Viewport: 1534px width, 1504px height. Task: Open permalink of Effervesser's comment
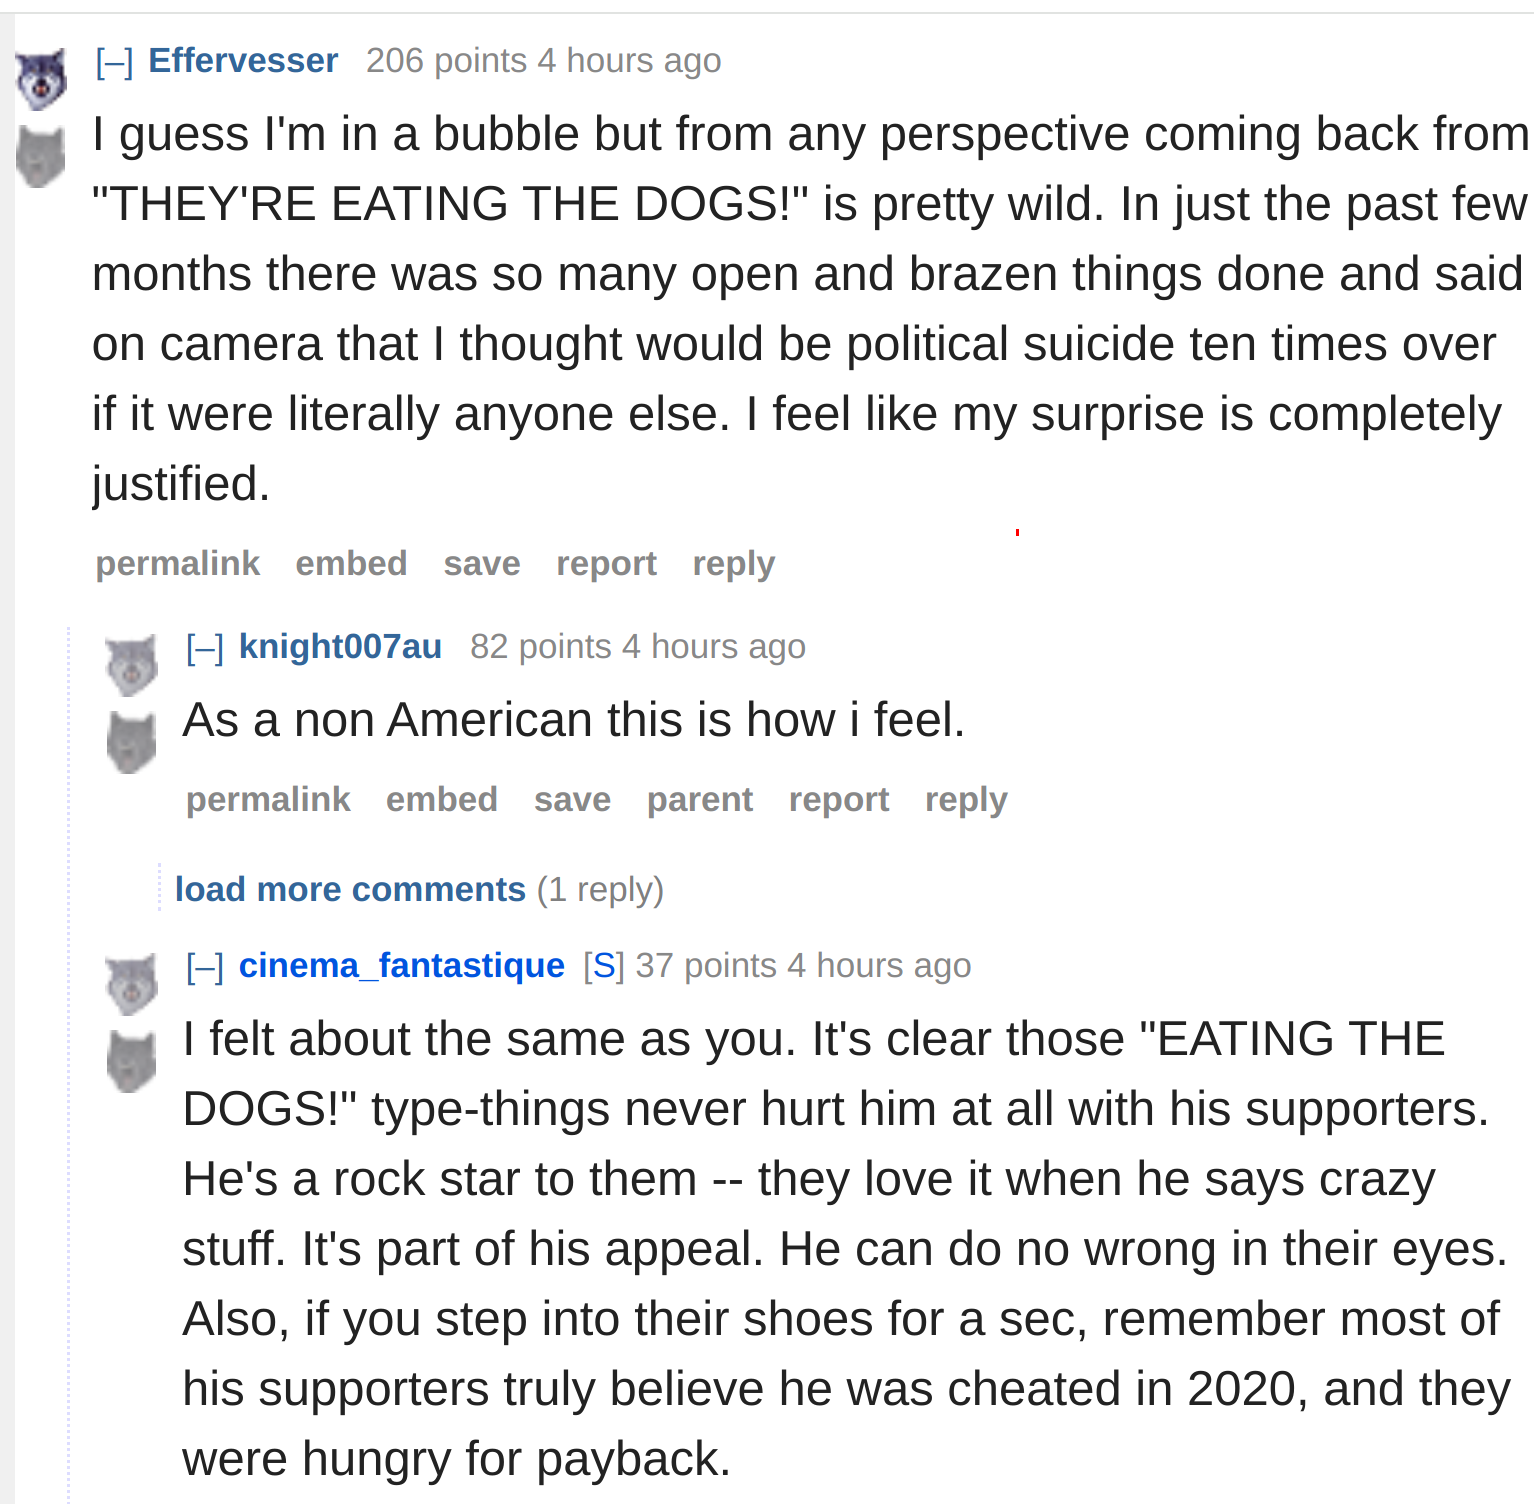178,564
